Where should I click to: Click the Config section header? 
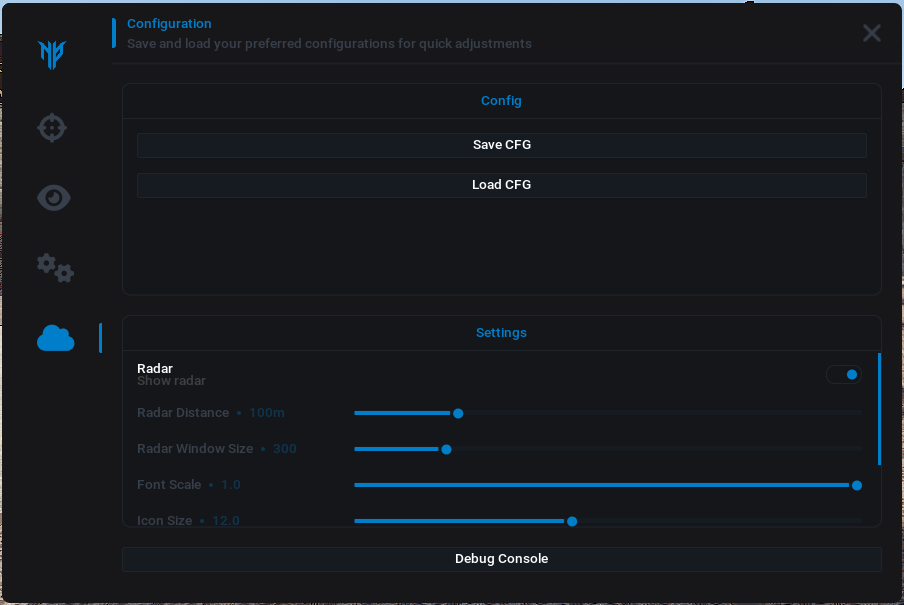click(x=501, y=101)
